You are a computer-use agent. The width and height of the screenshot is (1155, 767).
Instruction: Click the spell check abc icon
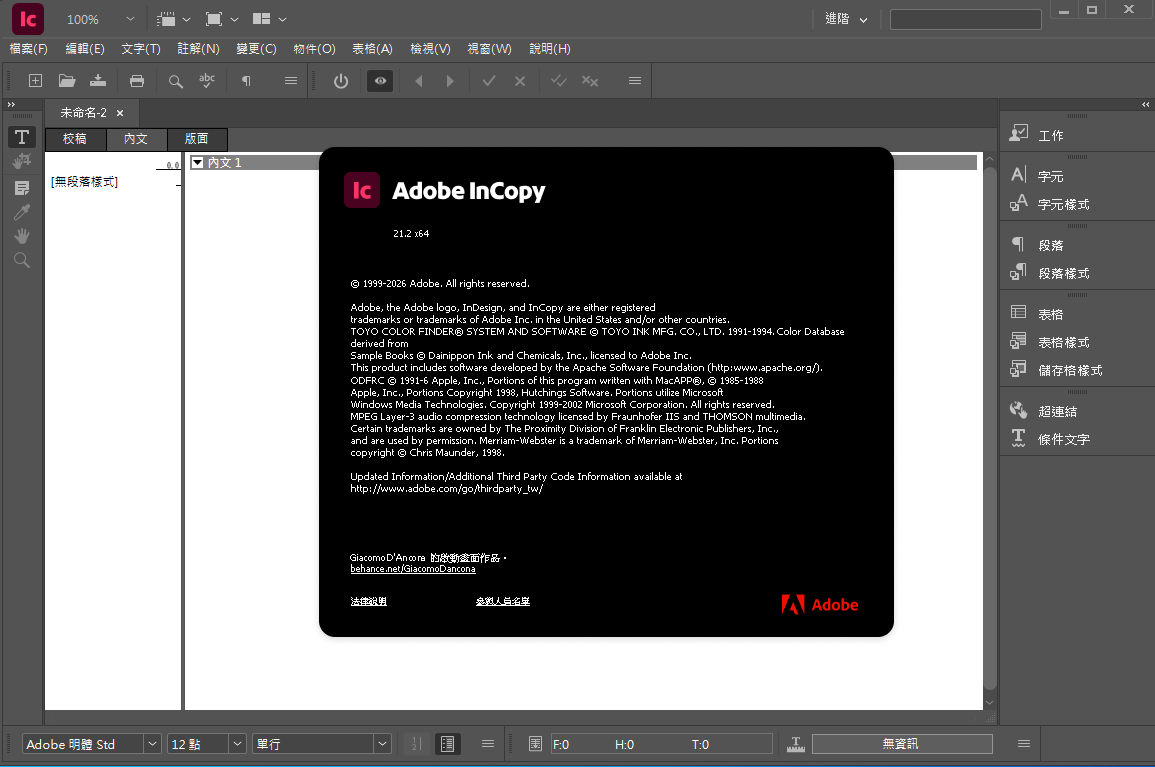click(x=207, y=81)
